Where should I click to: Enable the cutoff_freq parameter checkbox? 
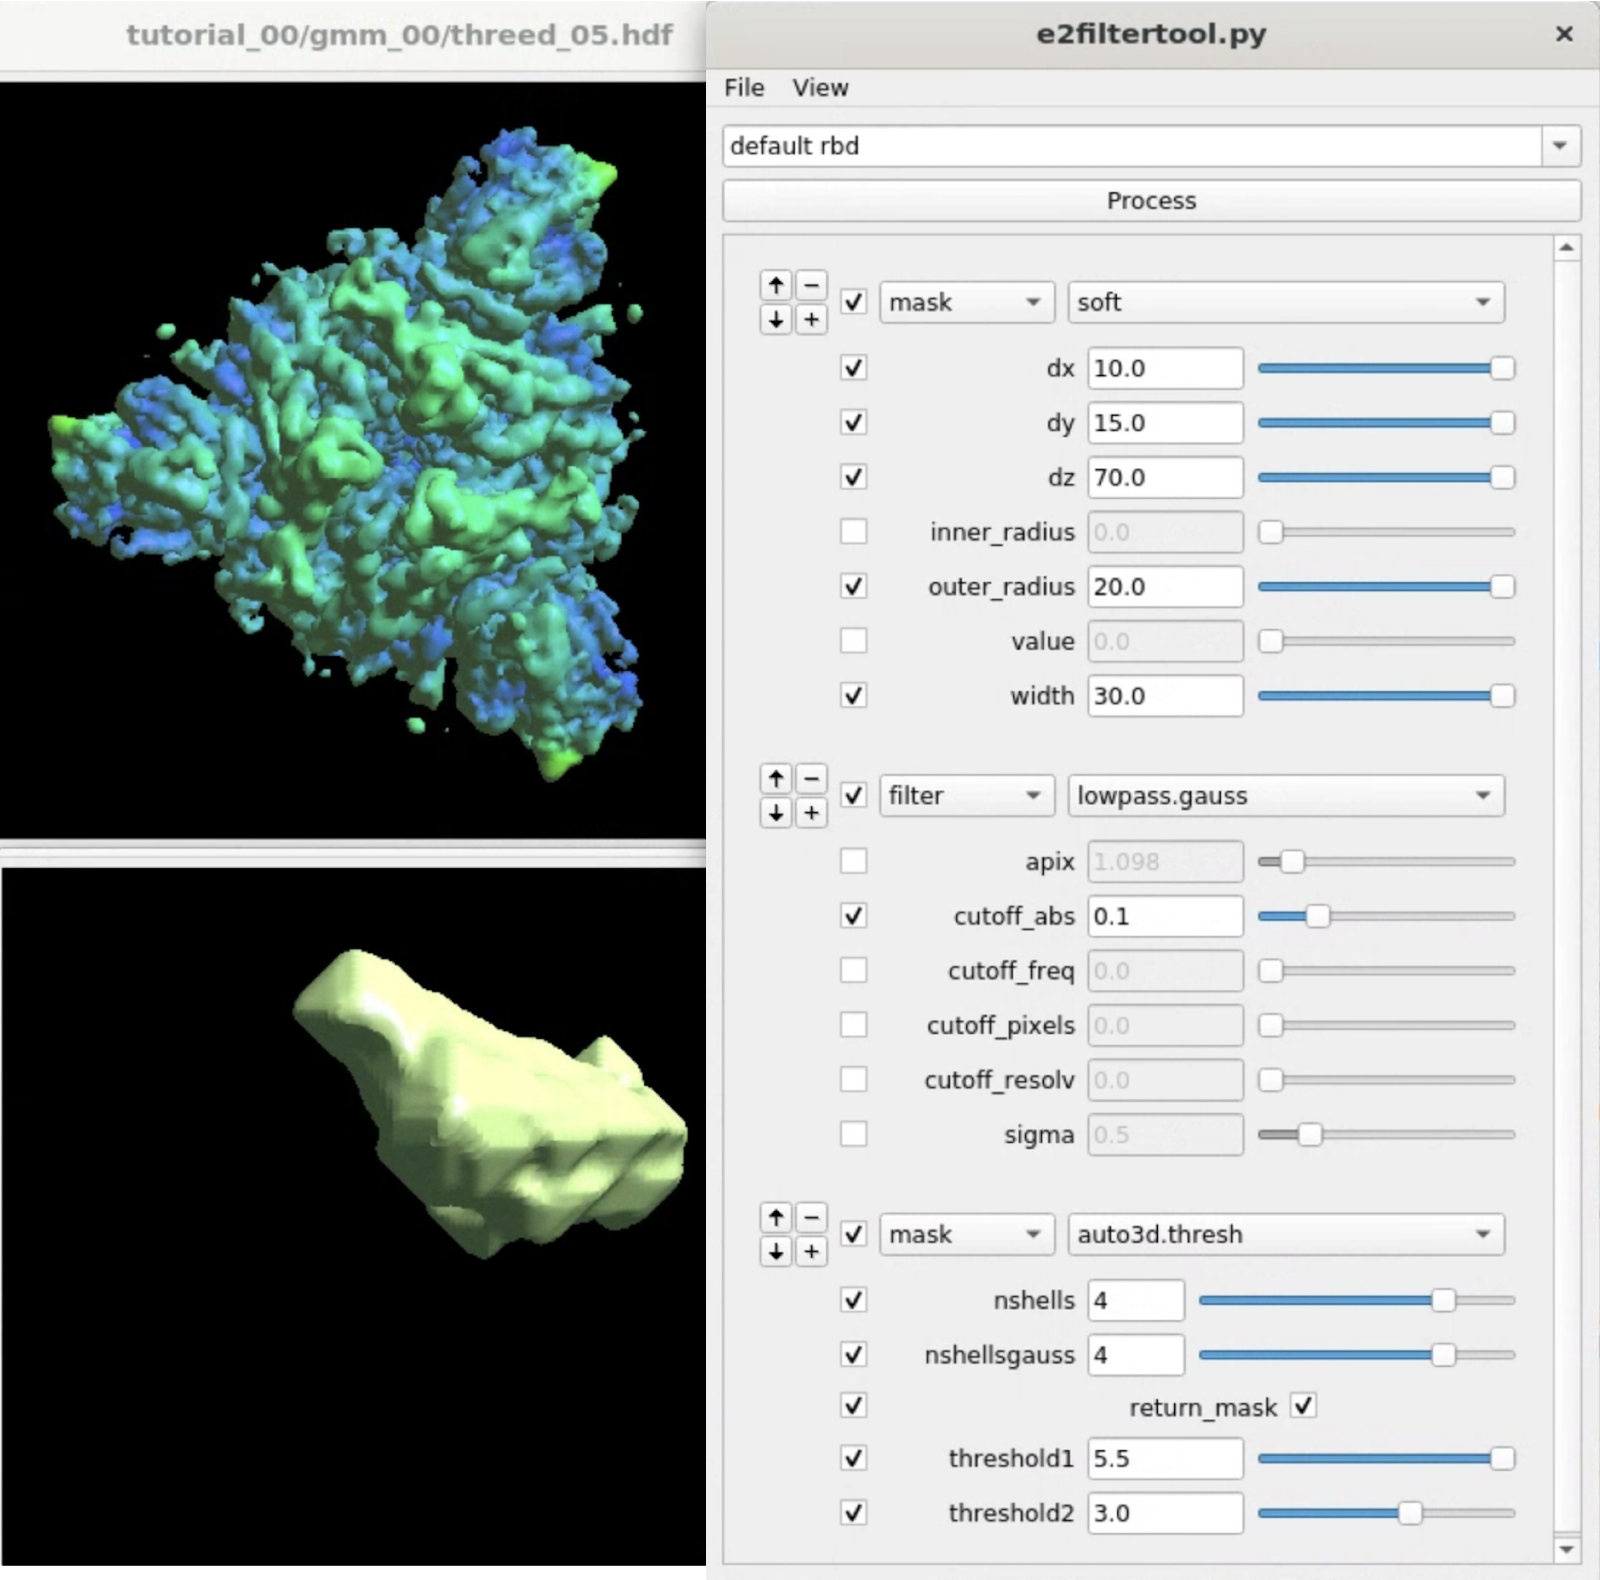pos(853,970)
